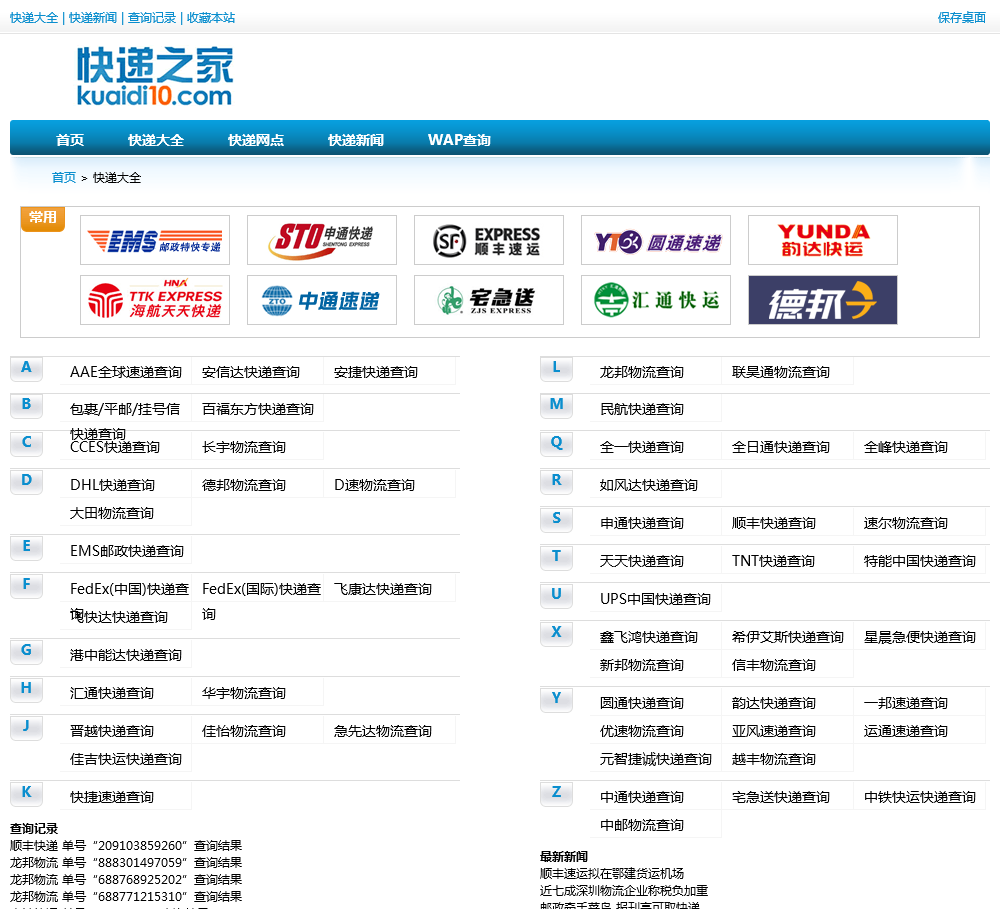The image size is (1000, 909).
Task: Open WAP查询 navigation item
Action: pos(459,140)
